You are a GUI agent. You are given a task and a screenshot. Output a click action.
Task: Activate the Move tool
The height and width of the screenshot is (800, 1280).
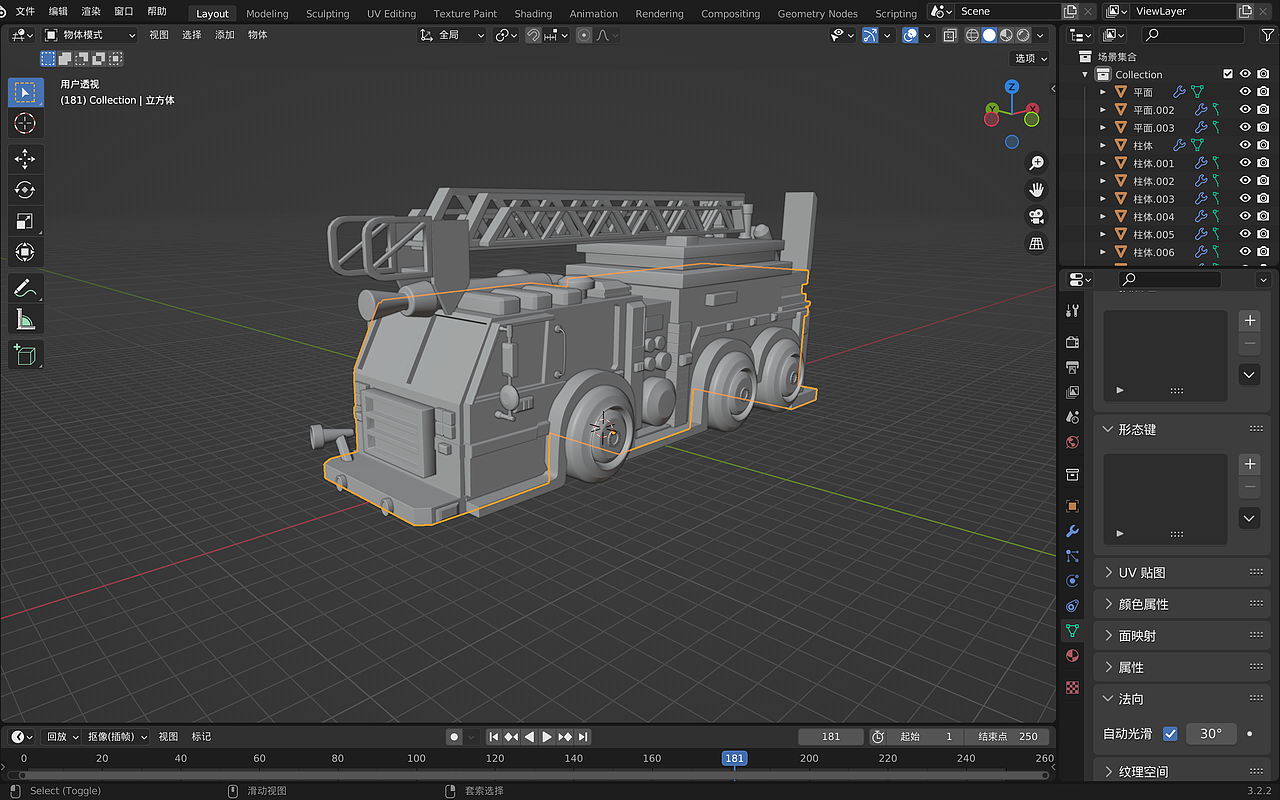point(25,159)
